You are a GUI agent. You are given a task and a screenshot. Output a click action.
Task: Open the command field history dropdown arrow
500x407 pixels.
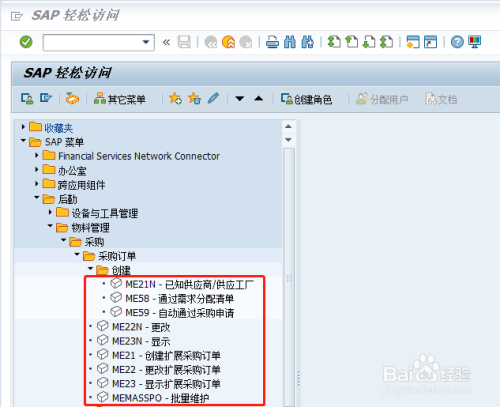146,42
